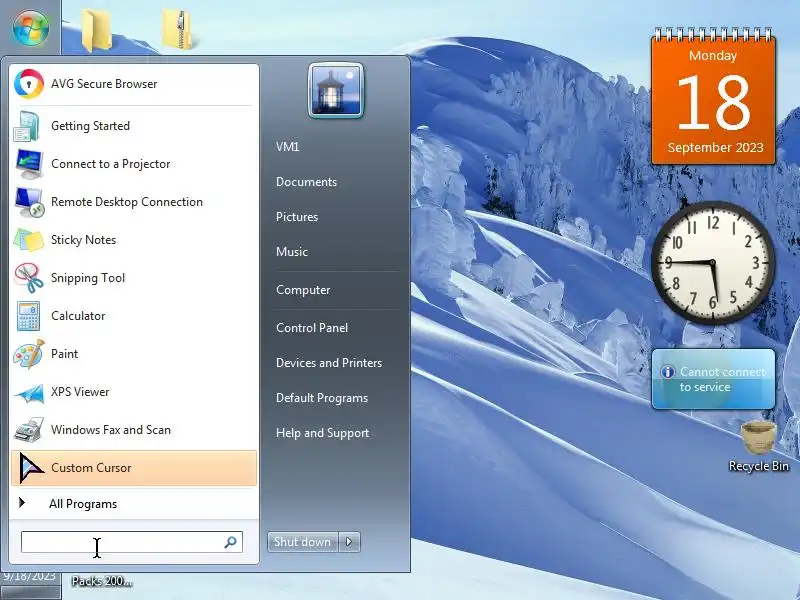Click Connect to a Projector label
Image resolution: width=800 pixels, height=600 pixels.
point(111,164)
